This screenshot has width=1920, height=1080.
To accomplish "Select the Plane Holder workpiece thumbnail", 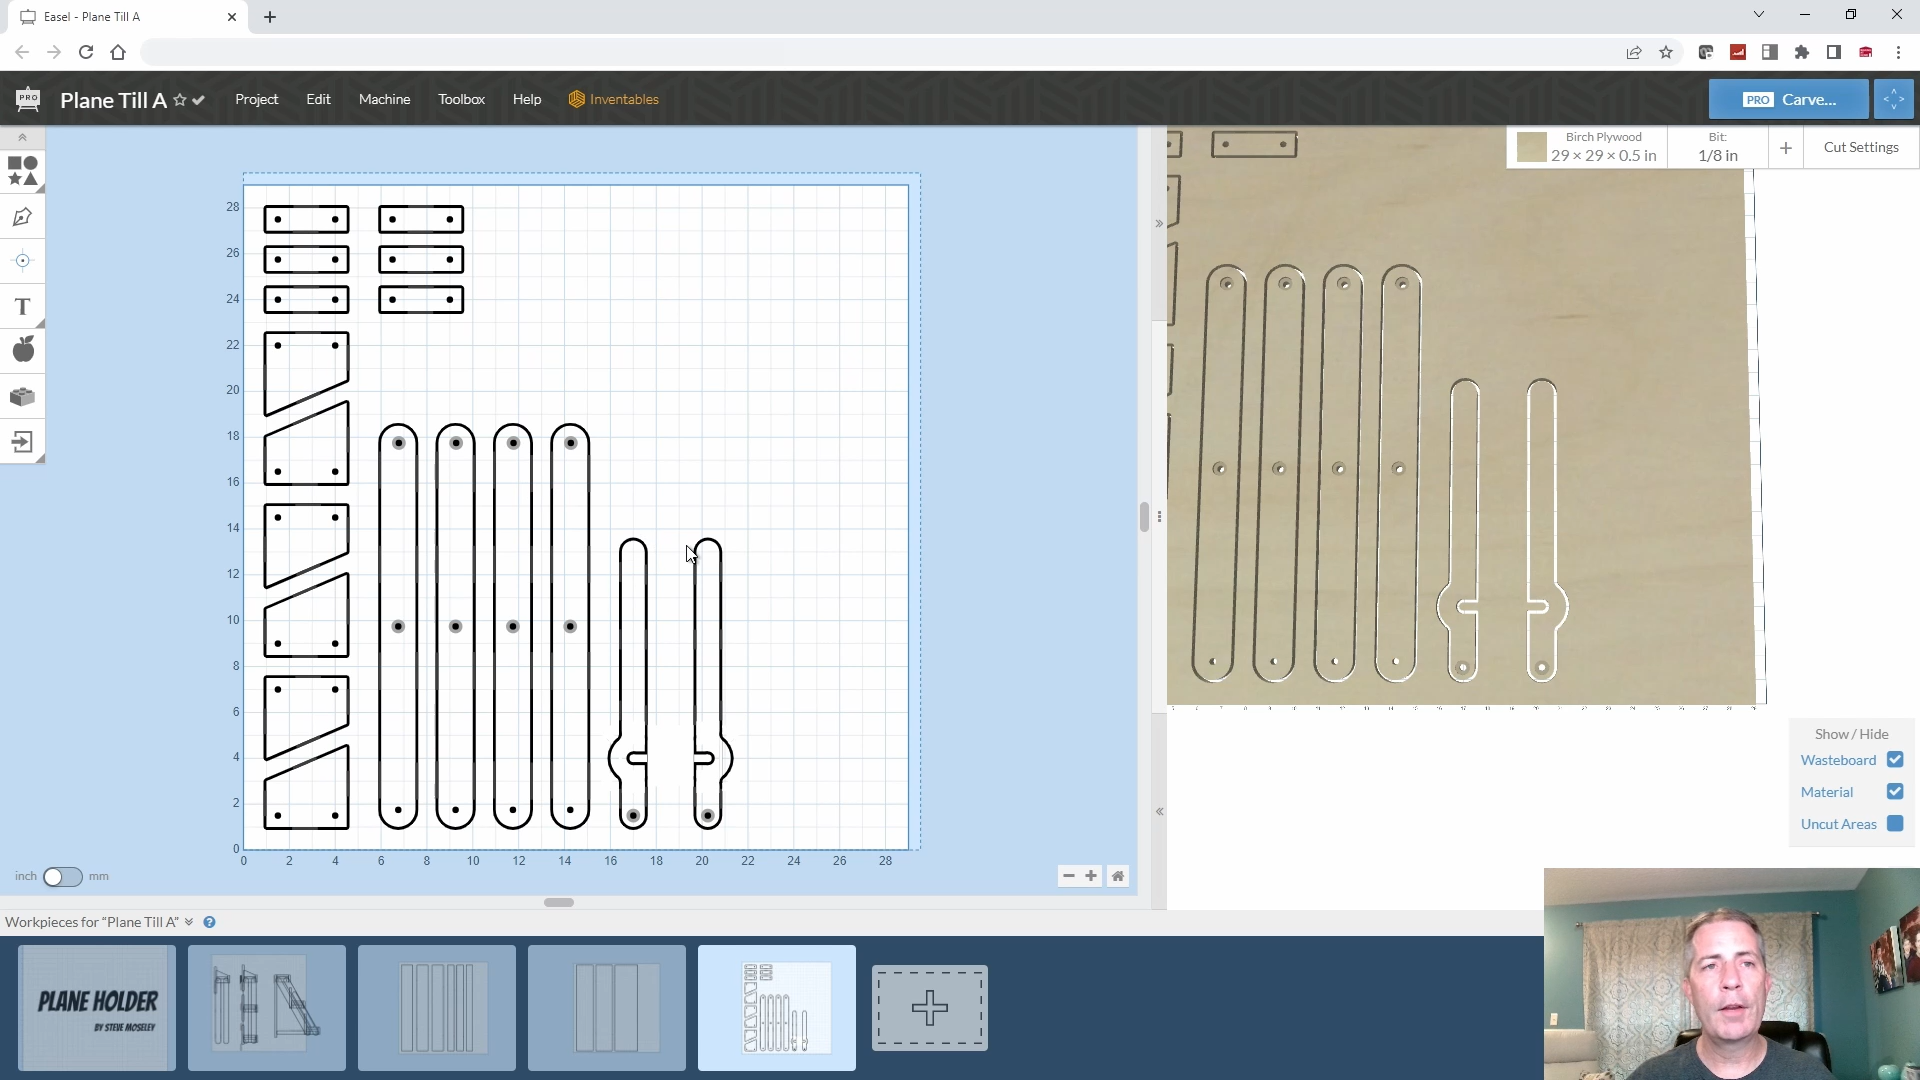I will tap(98, 1007).
